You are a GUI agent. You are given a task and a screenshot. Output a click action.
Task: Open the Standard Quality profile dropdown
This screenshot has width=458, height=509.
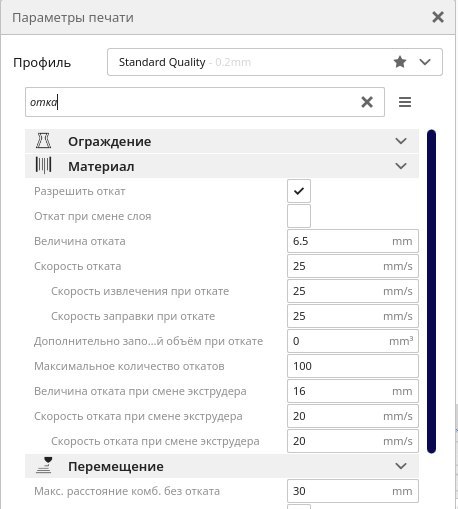pyautogui.click(x=425, y=62)
